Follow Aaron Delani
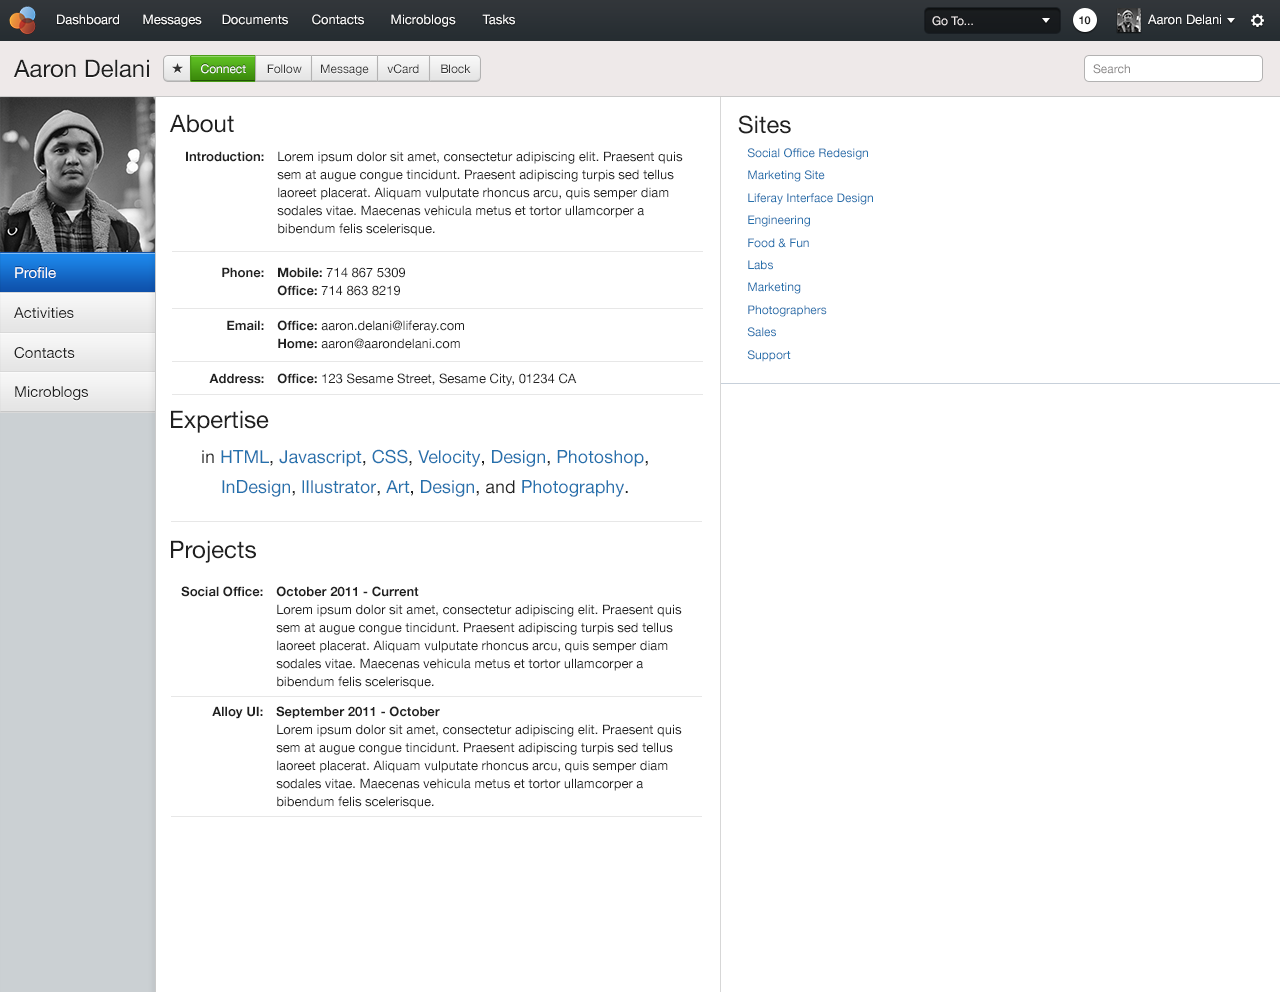This screenshot has width=1280, height=992. click(x=283, y=68)
